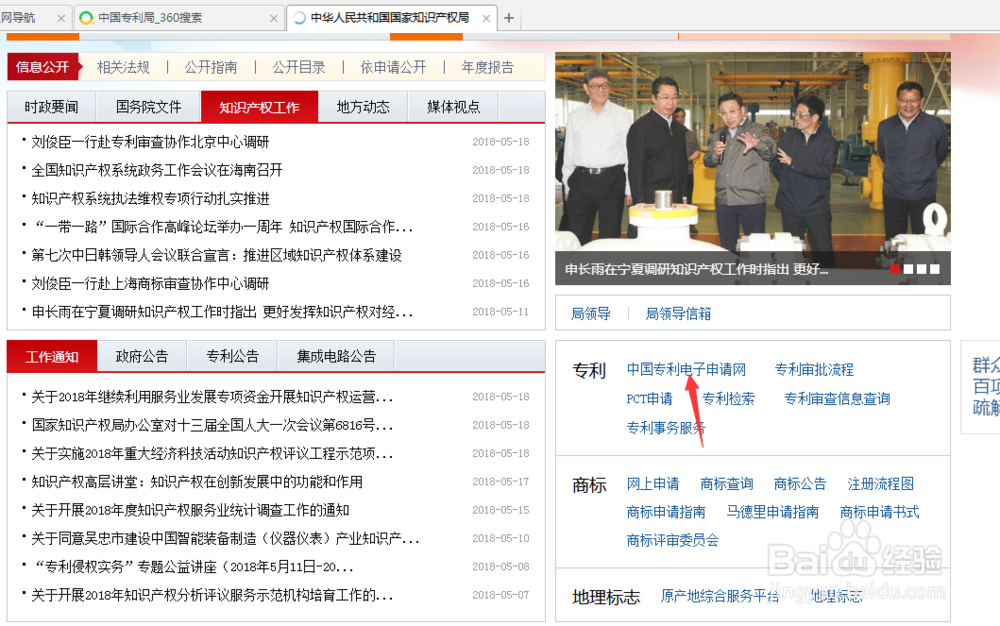Switch to the 媒体视点 tab
The image size is (1000, 626).
(453, 106)
